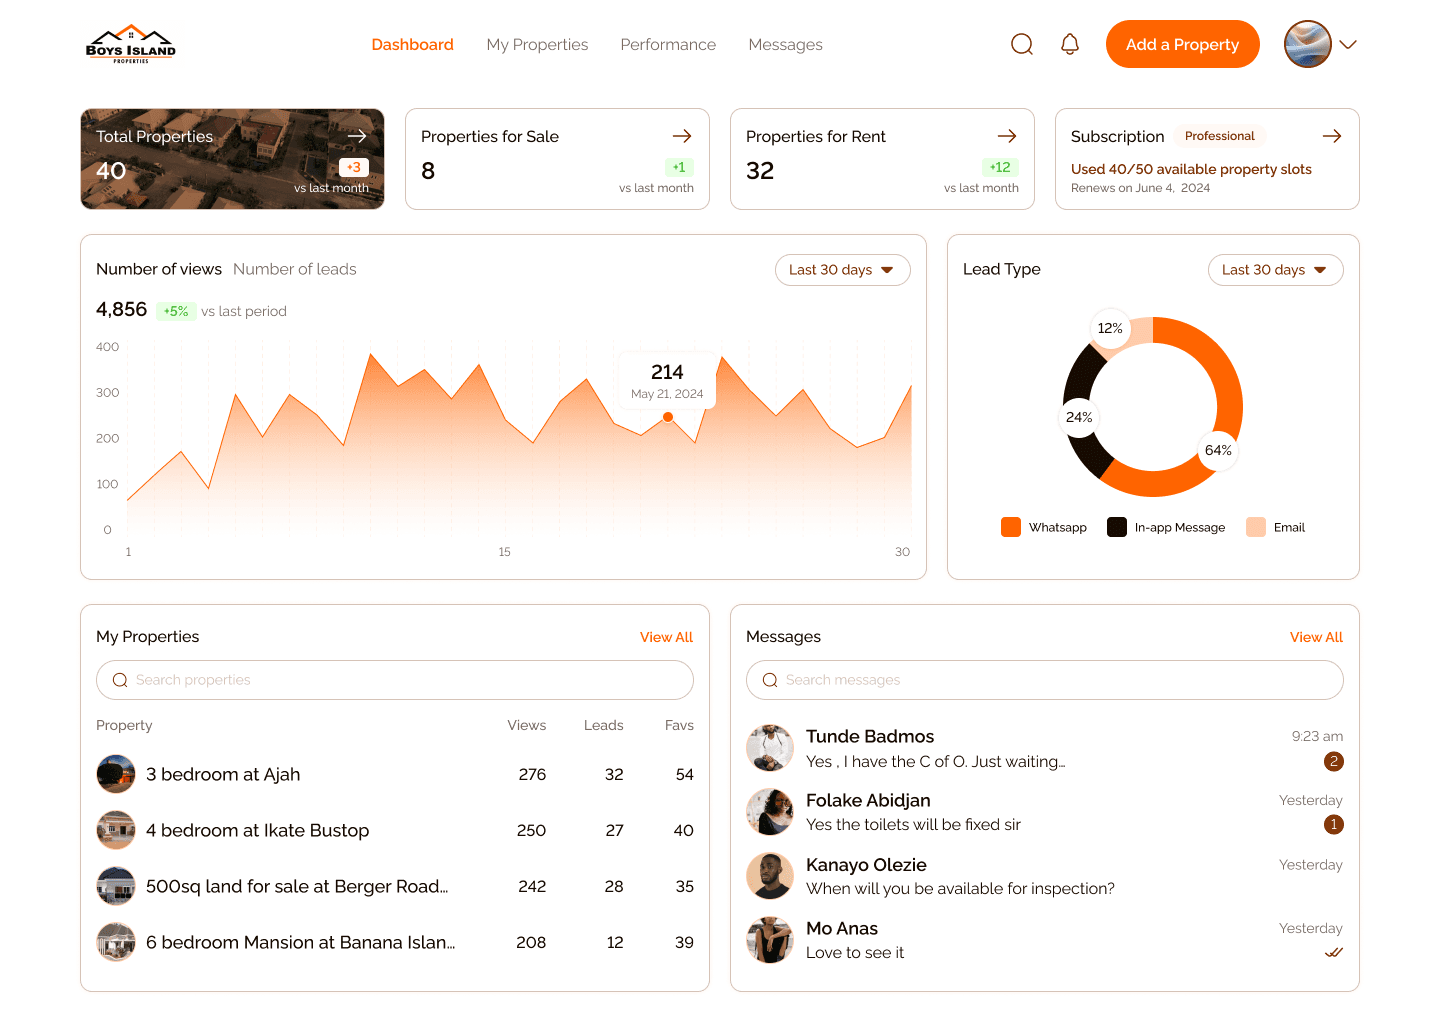Click the read double-check icon on Mo Anas
Screen dimensions: 1440x1024
pyautogui.click(x=1334, y=952)
